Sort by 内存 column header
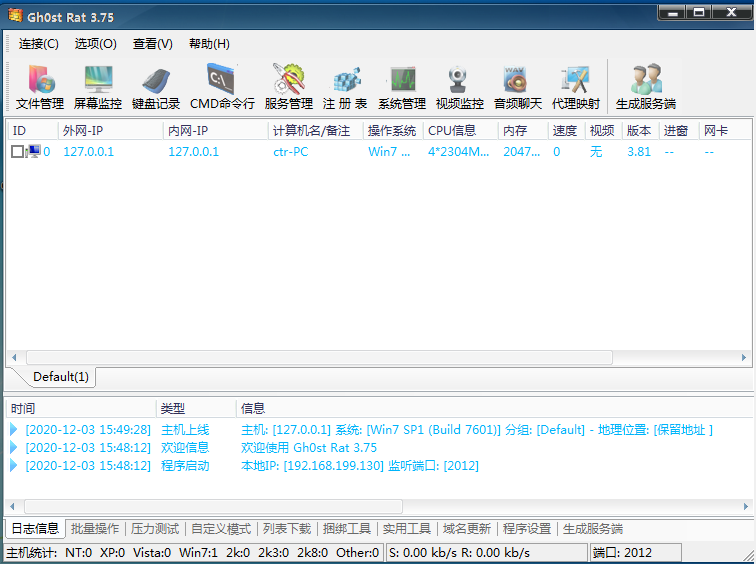 click(523, 131)
